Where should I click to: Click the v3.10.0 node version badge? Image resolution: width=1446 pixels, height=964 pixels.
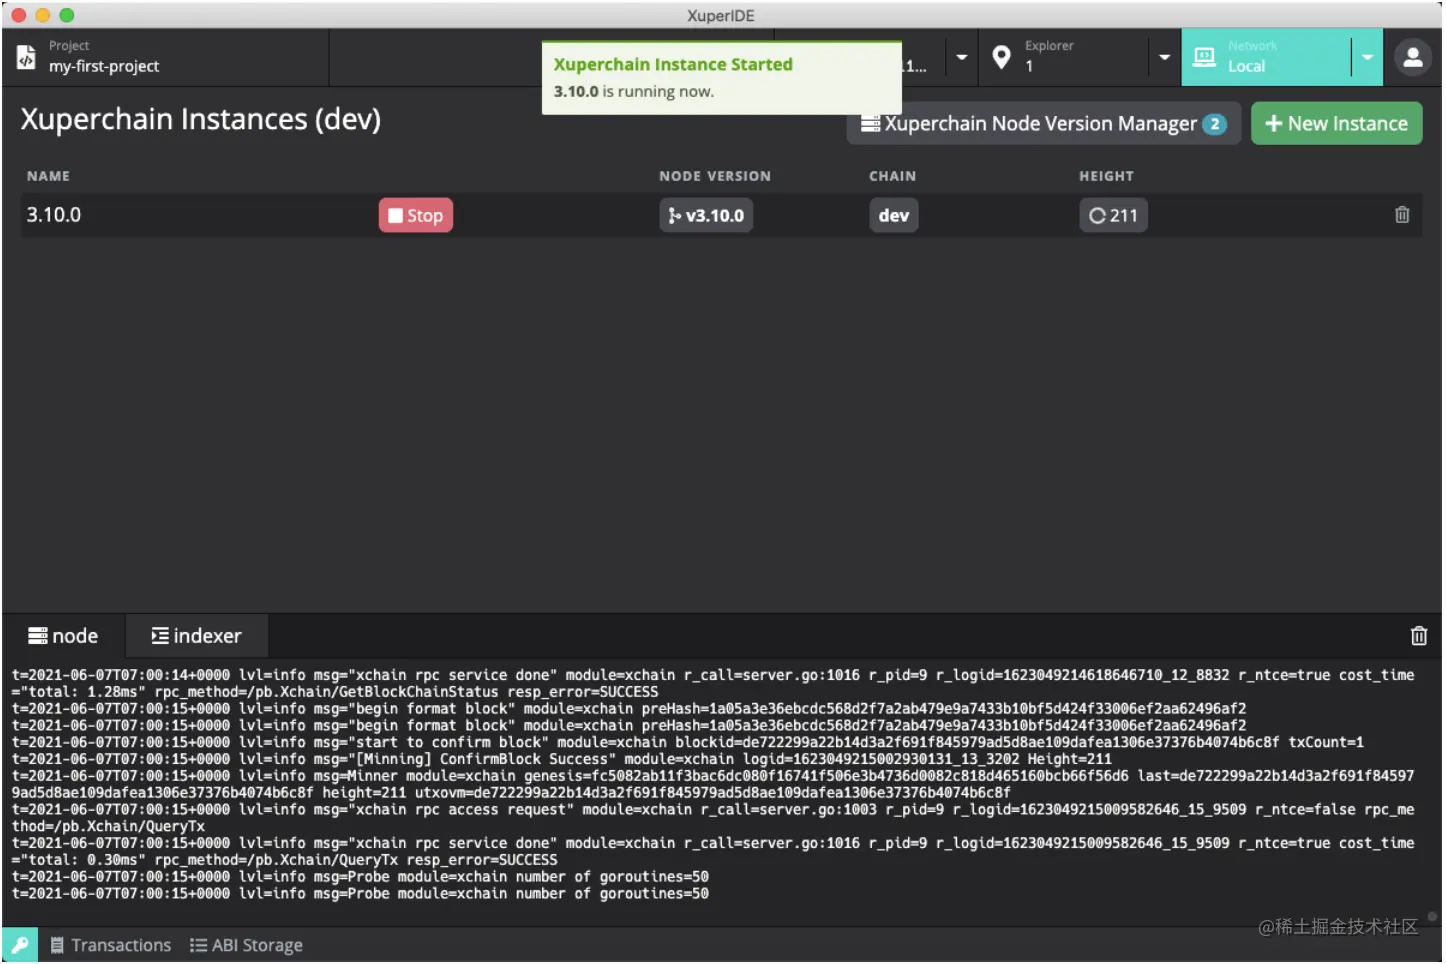pos(706,215)
